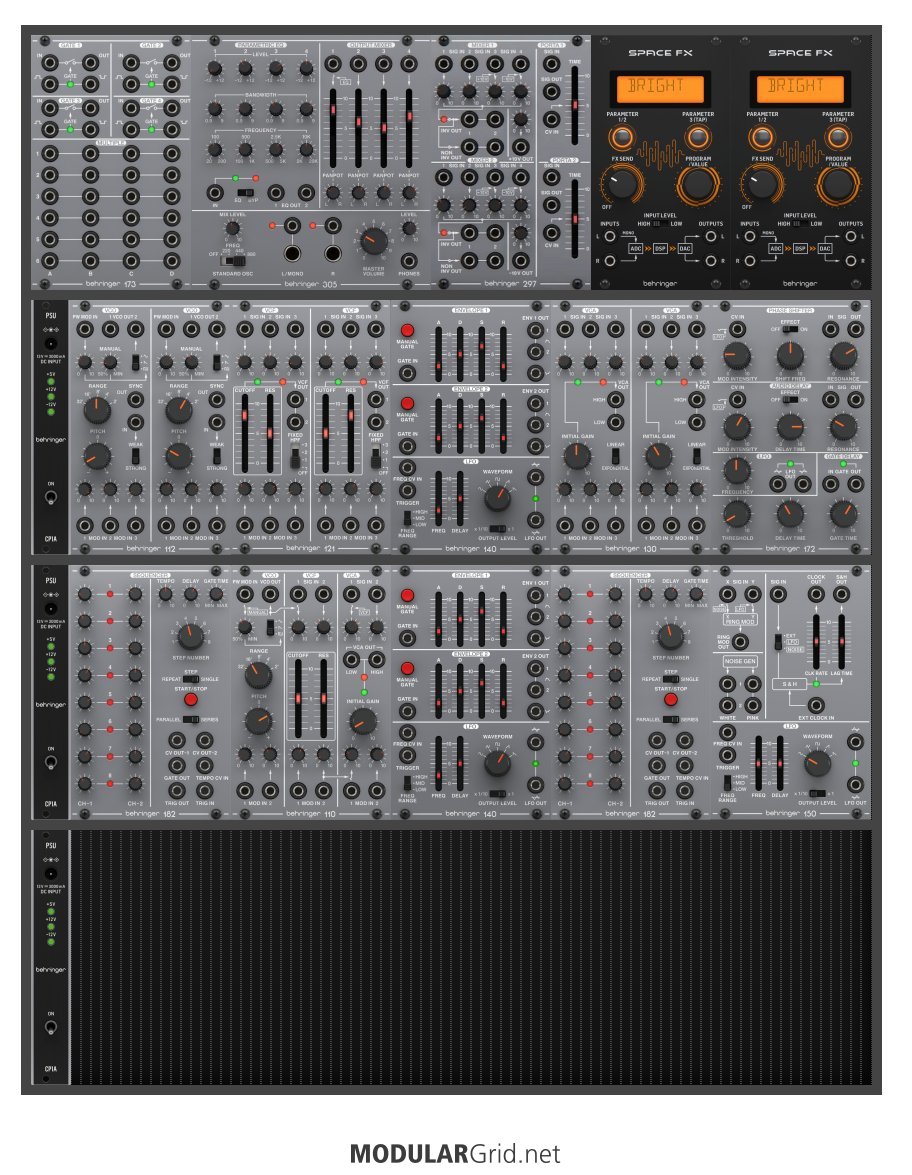Toggle Linear/Exponential switch on first VCA
The width and height of the screenshot is (912, 1175).
[x=615, y=456]
